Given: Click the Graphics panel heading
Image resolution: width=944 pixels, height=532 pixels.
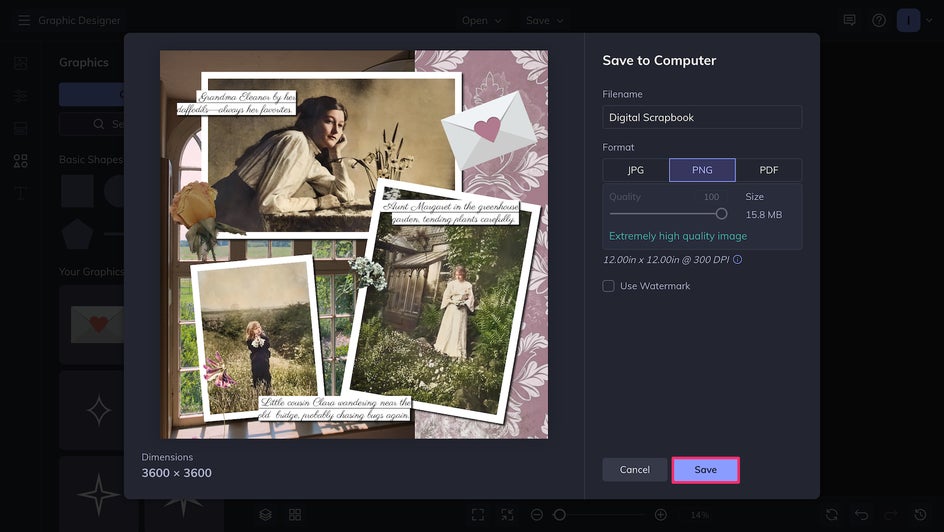Looking at the screenshot, I should coord(84,63).
